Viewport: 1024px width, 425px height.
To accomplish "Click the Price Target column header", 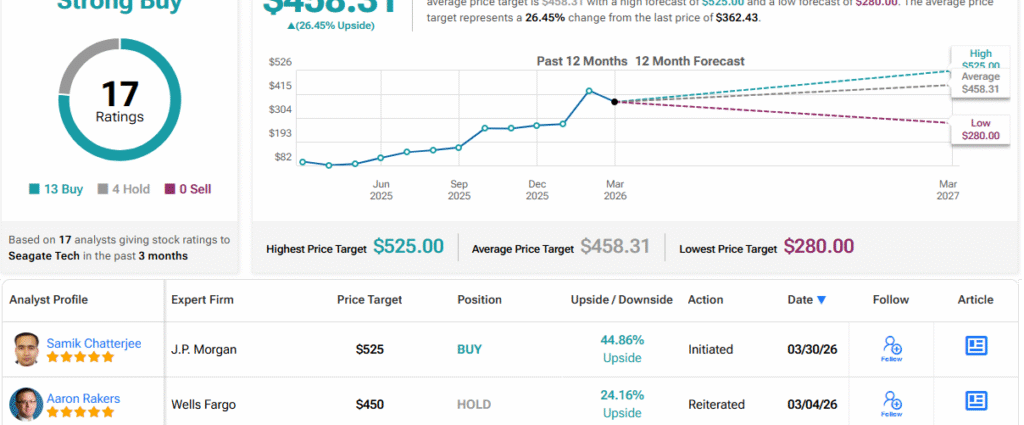I will tap(371, 300).
